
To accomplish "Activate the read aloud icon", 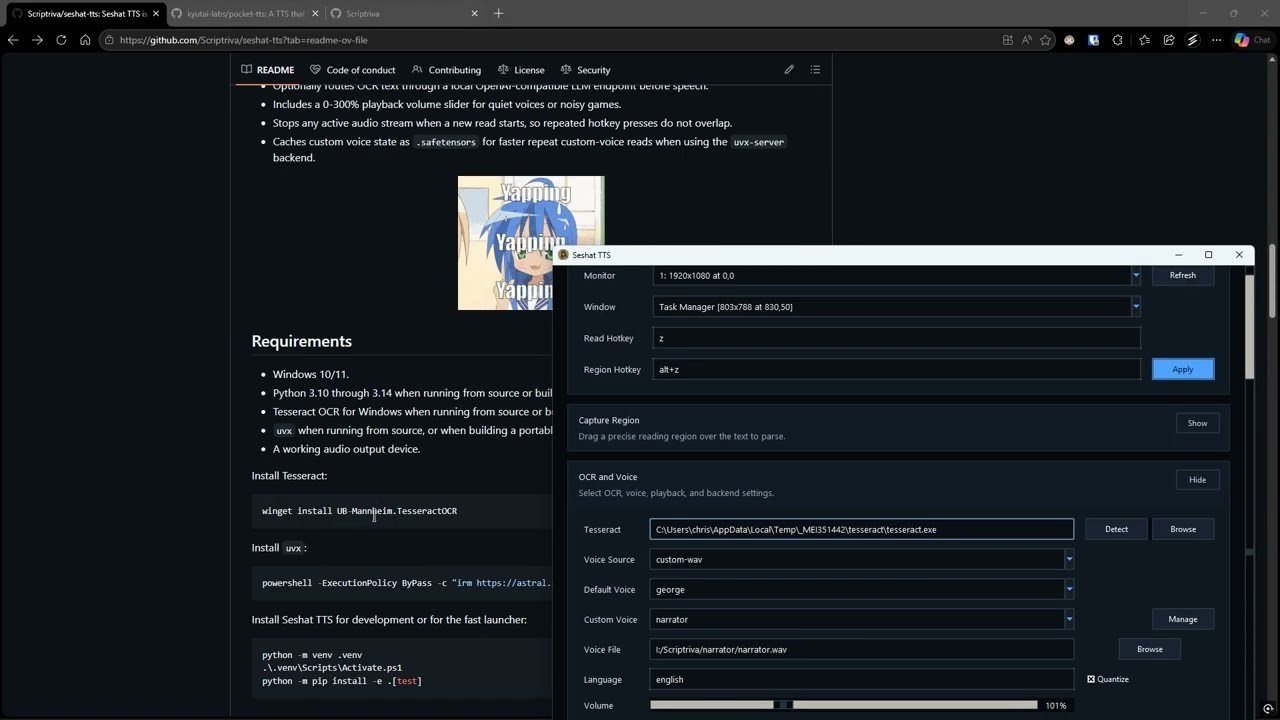I will click(x=1026, y=40).
